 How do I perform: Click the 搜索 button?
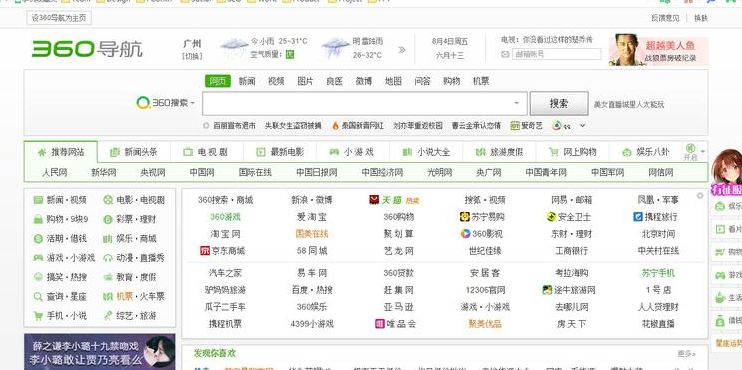(x=559, y=104)
